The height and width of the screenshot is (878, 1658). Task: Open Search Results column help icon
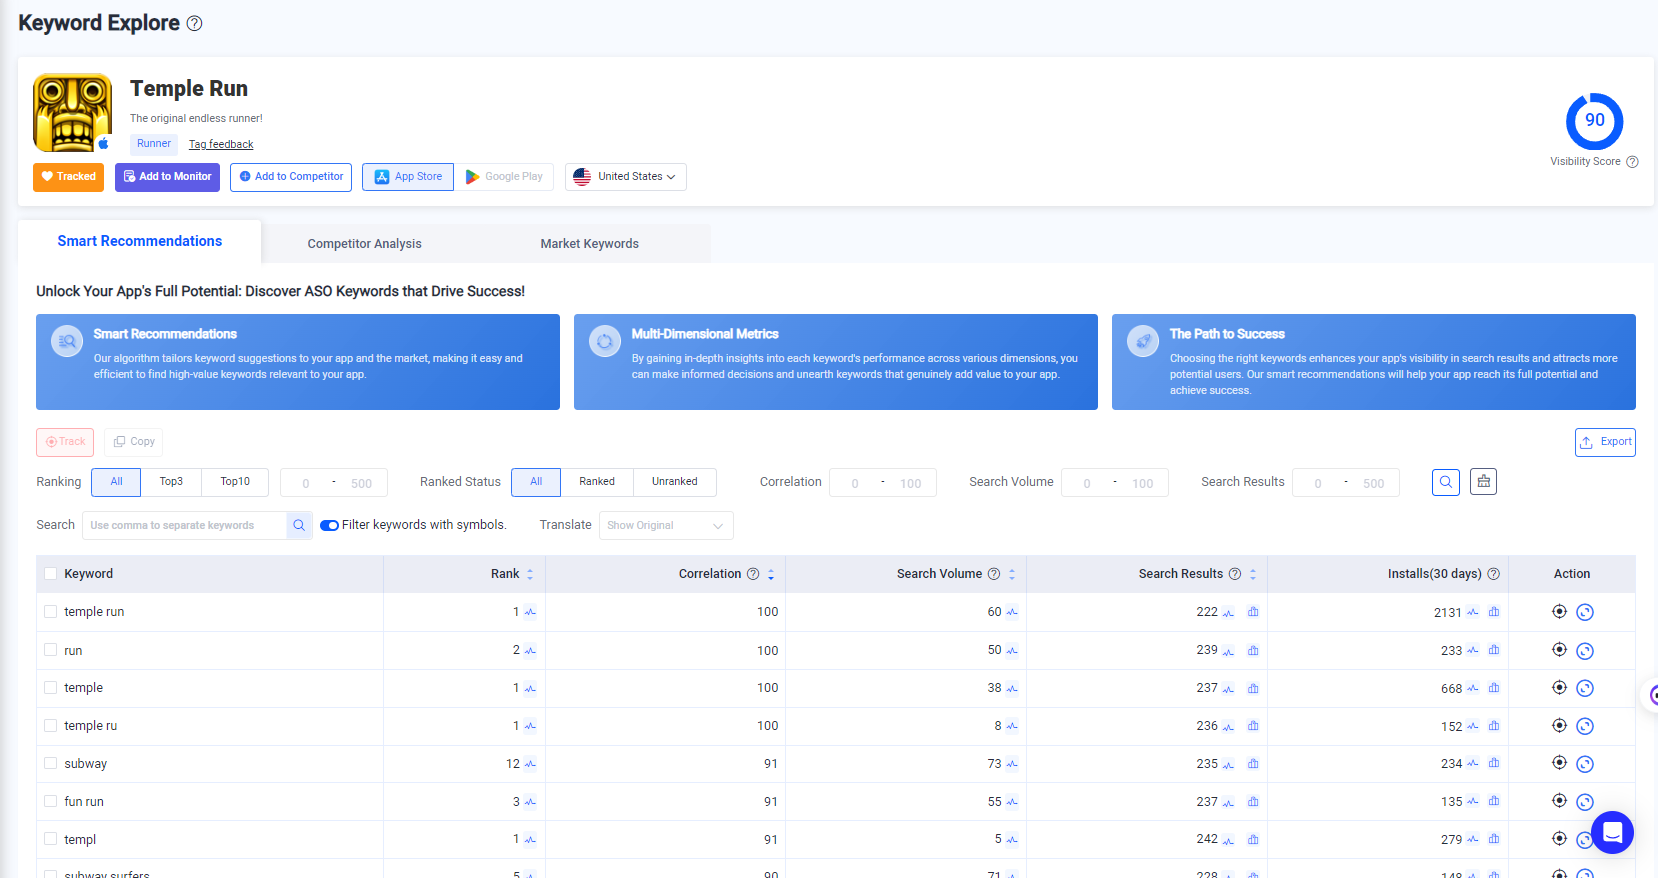pyautogui.click(x=1235, y=574)
